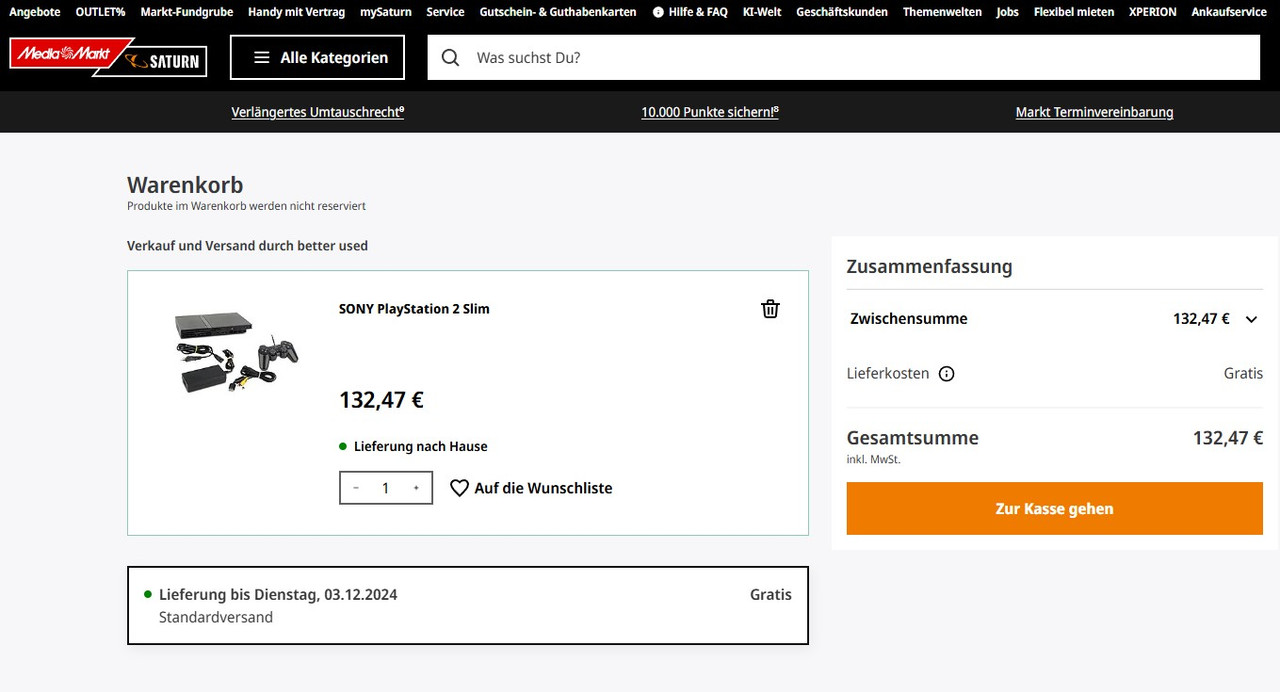Click the Hilfe & FAQ icon
Image resolution: width=1280 pixels, height=692 pixels.
(658, 12)
